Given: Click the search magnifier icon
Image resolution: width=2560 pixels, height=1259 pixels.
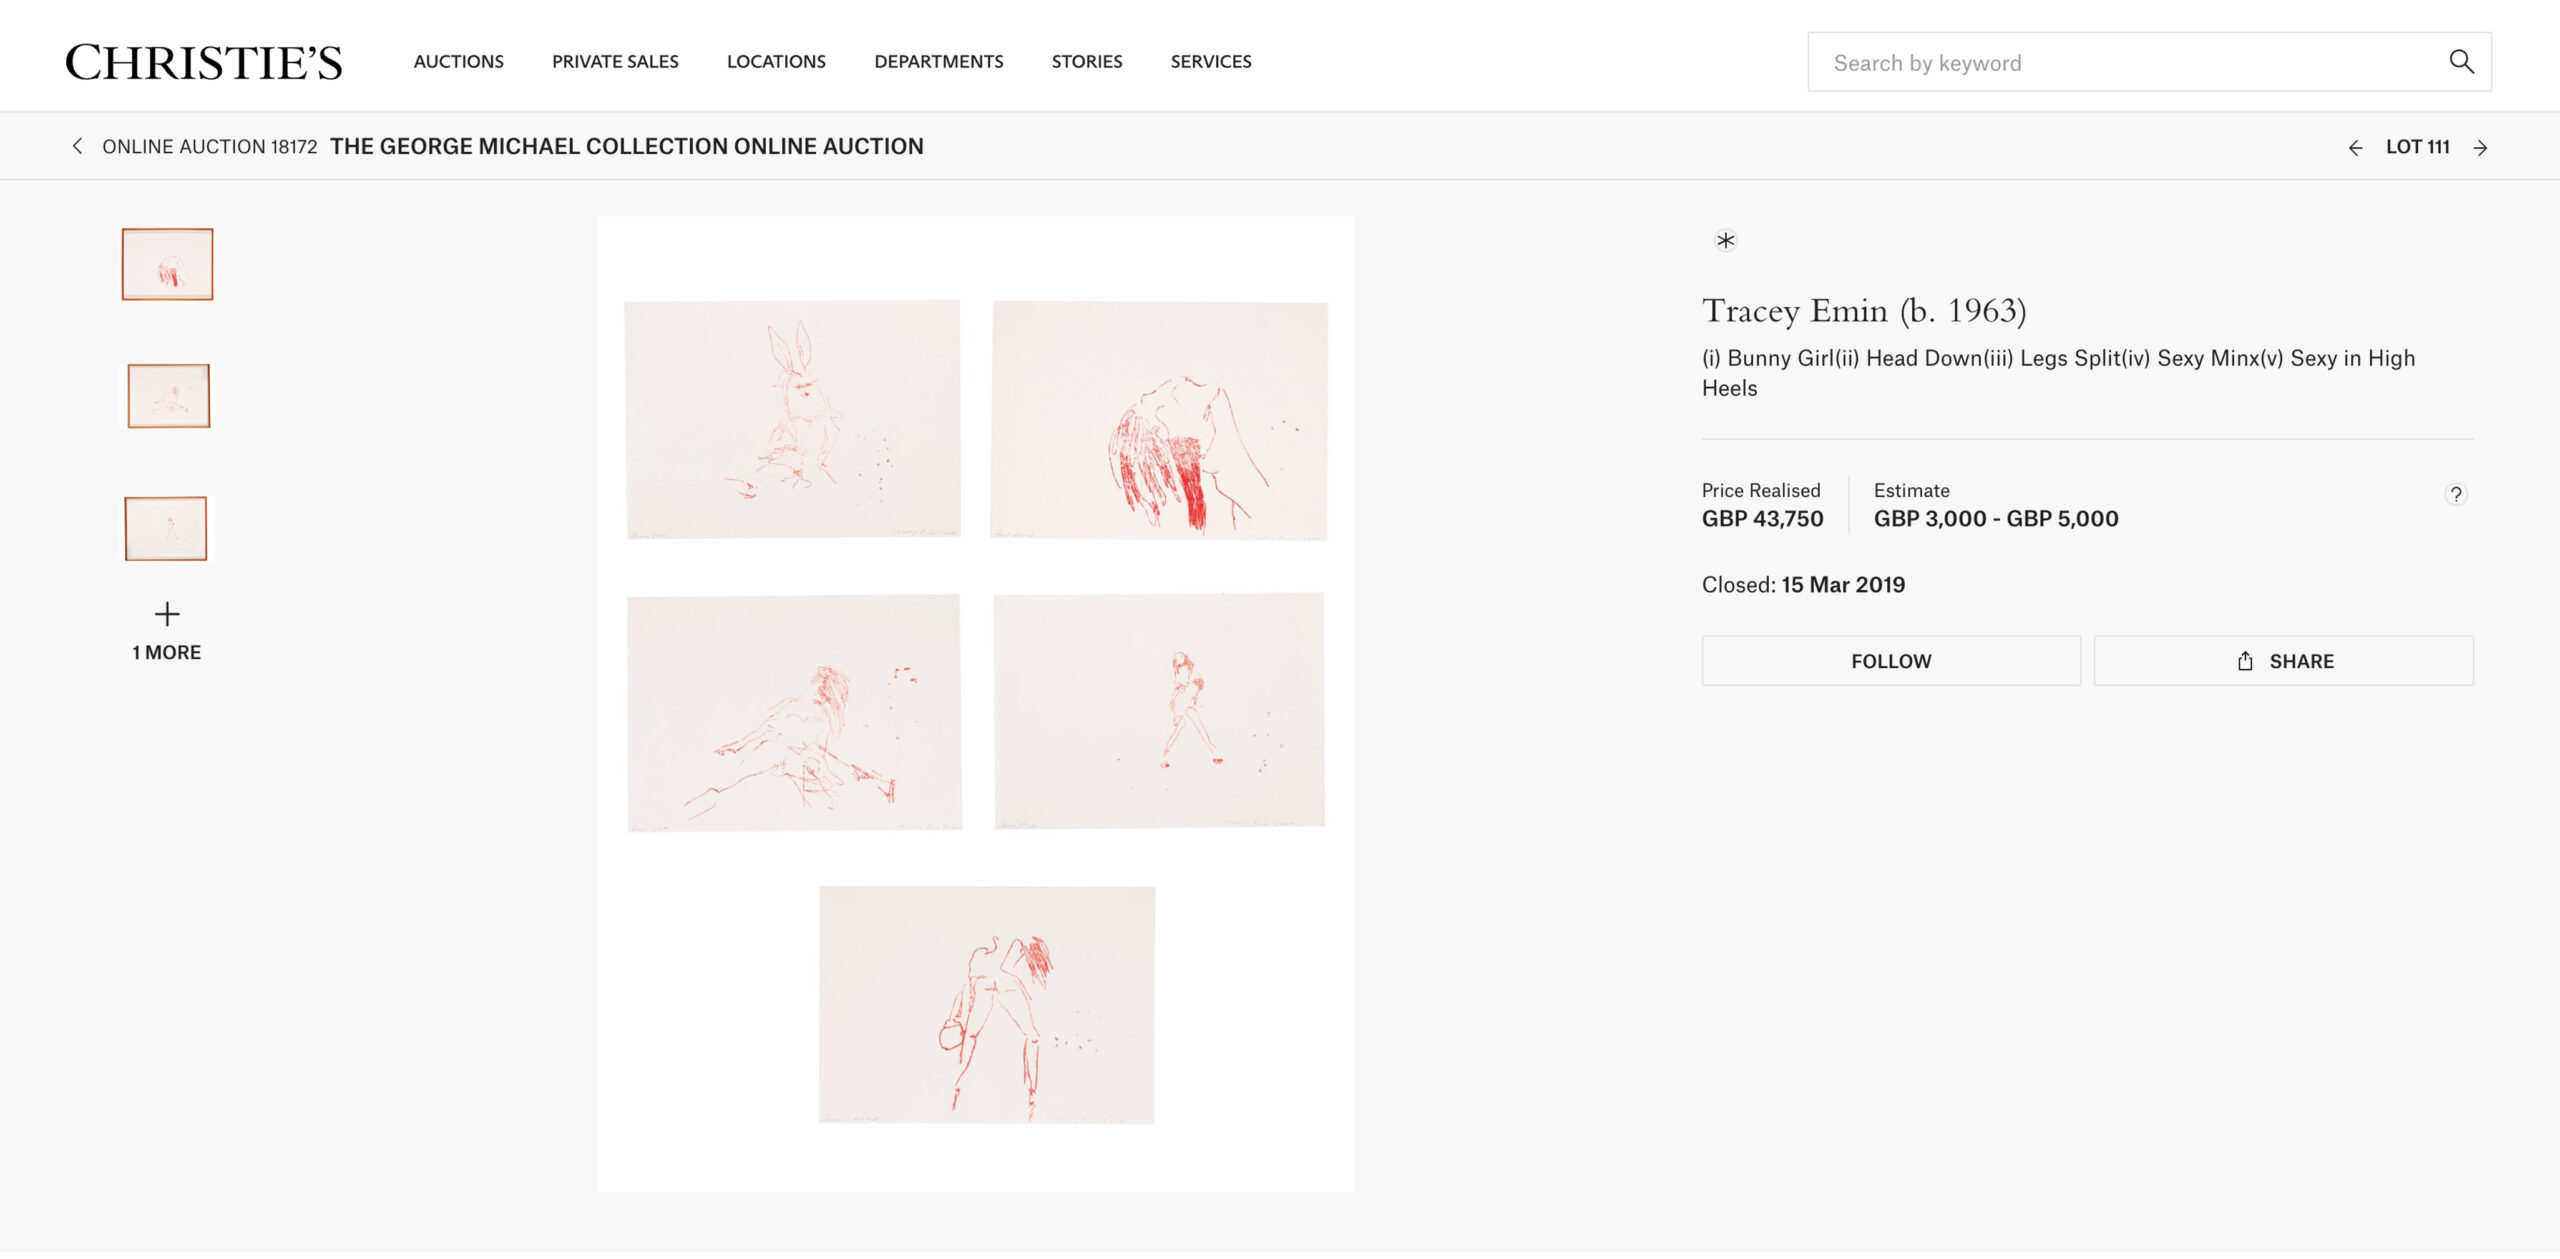Looking at the screenshot, I should click(x=2461, y=62).
